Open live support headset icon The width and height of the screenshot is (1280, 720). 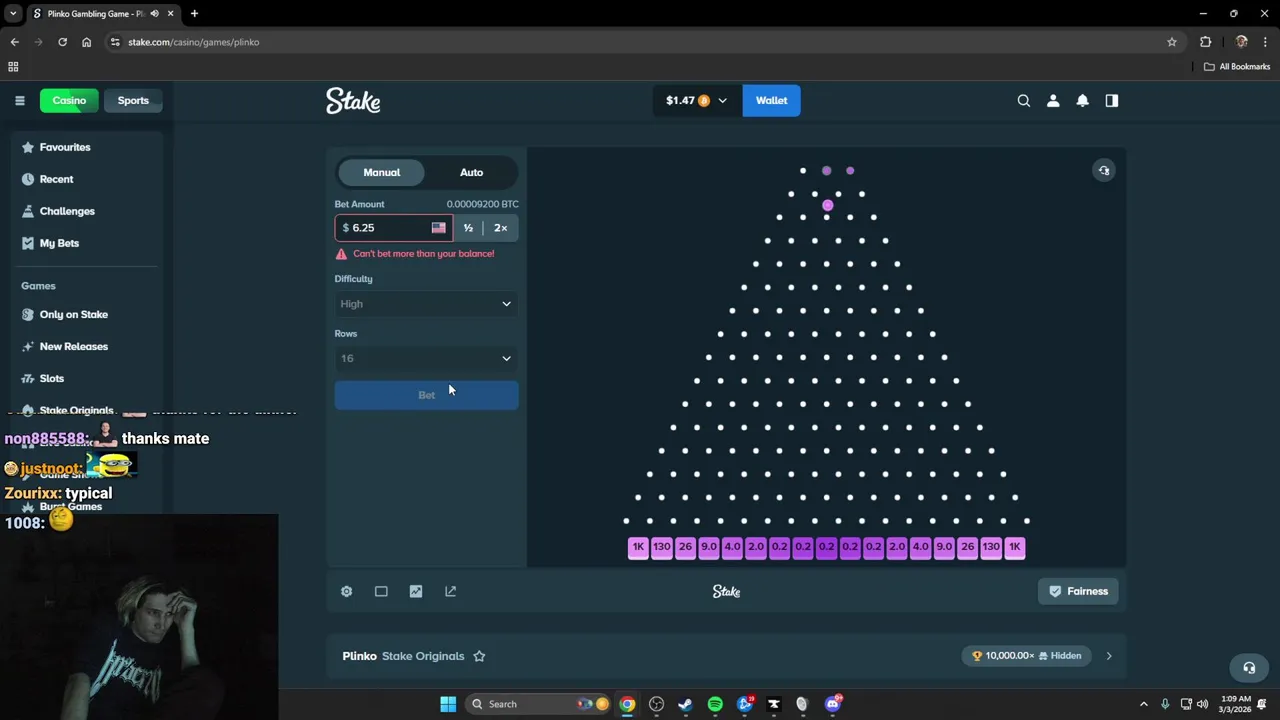coord(1249,668)
